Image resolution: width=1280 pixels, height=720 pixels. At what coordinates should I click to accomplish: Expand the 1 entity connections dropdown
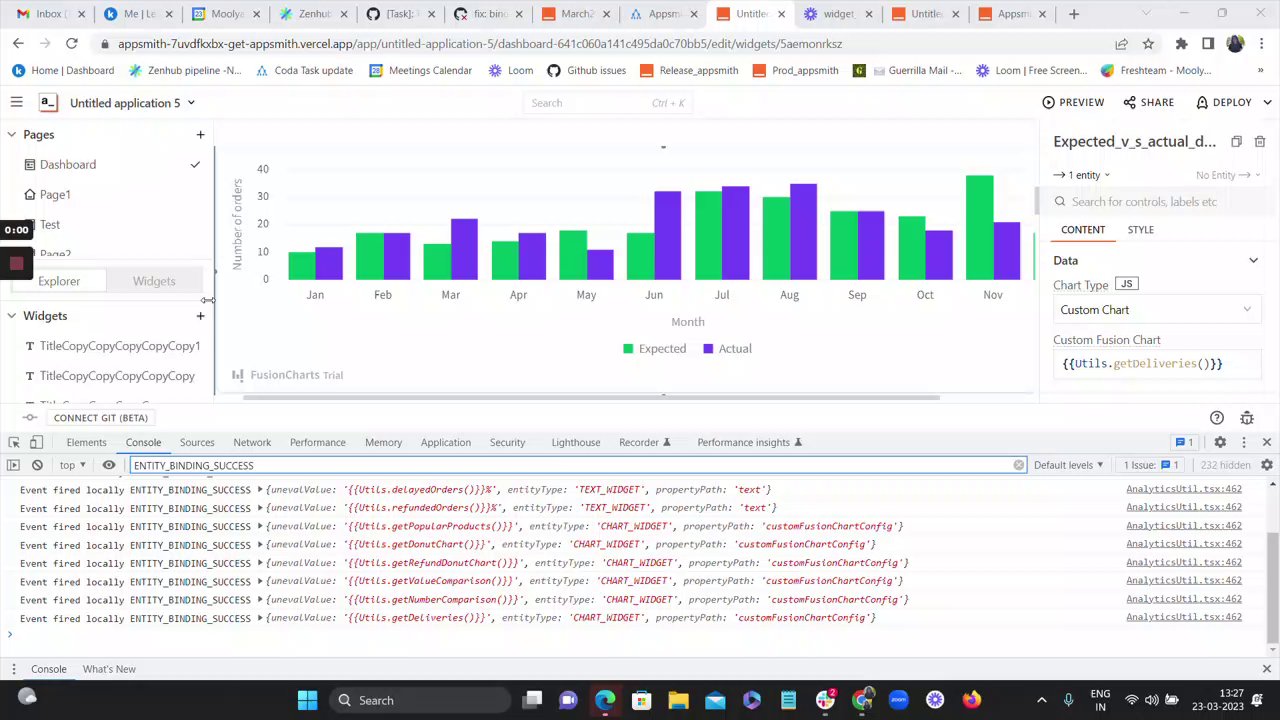pos(1082,175)
